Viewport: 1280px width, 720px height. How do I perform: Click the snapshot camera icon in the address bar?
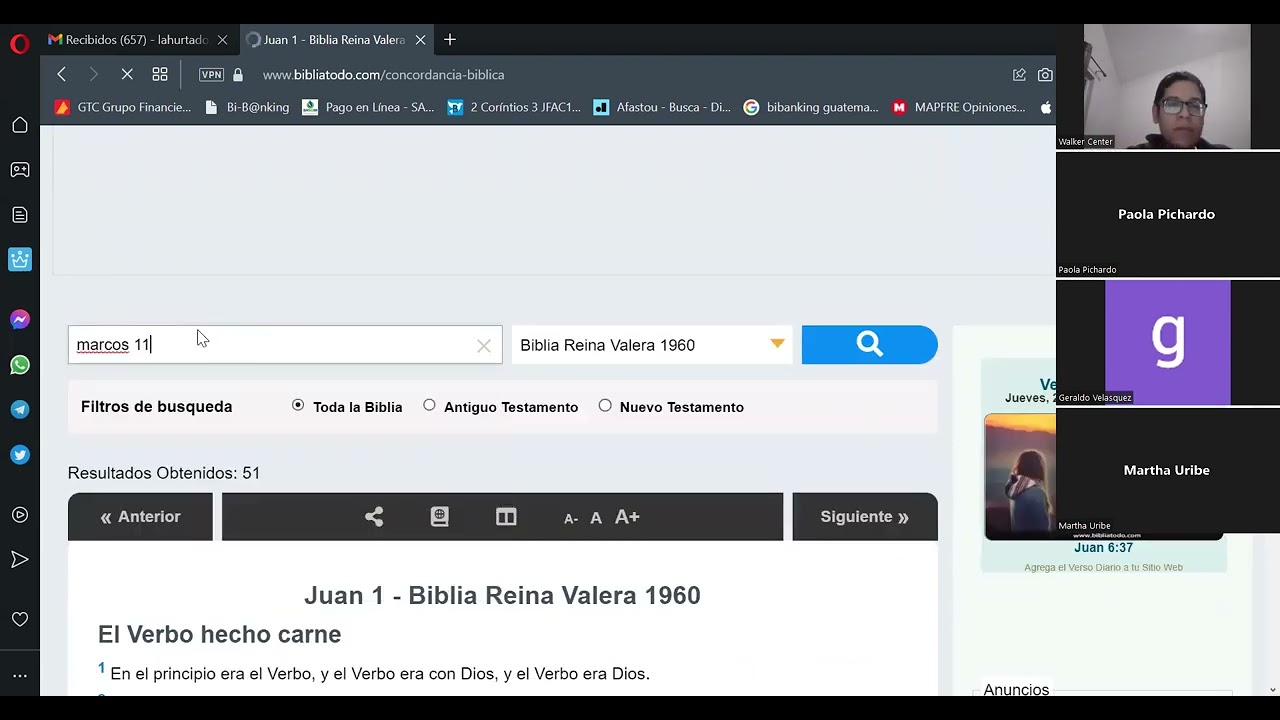(1045, 75)
